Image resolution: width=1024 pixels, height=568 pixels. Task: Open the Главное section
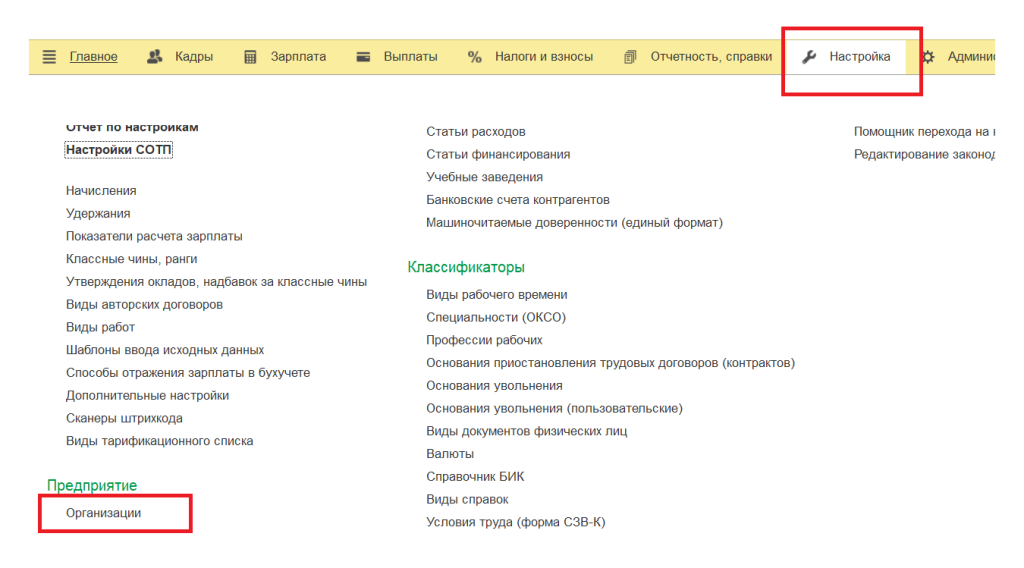(93, 57)
